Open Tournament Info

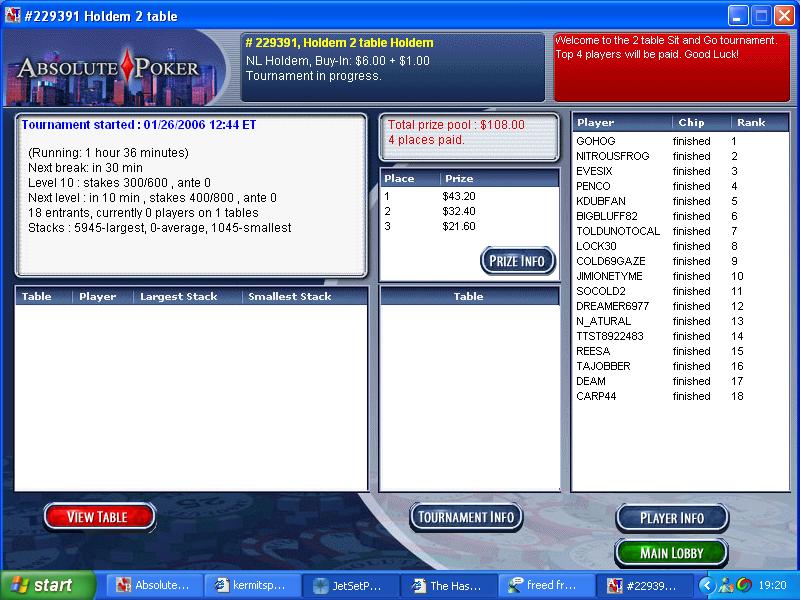pyautogui.click(x=466, y=517)
